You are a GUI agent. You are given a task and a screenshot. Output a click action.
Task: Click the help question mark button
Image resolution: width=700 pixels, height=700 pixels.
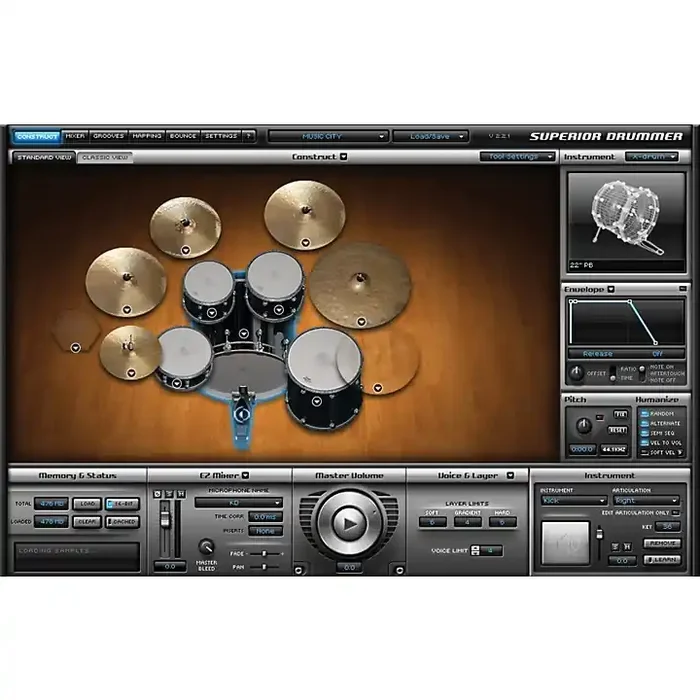coord(249,136)
